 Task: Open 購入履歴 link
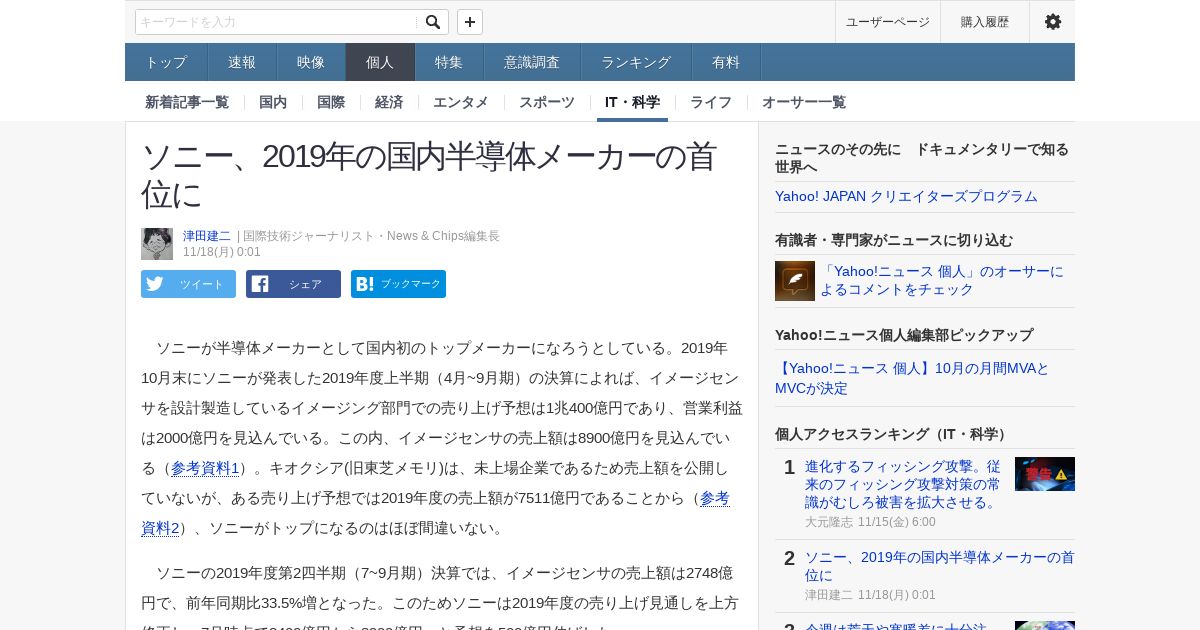tap(985, 22)
